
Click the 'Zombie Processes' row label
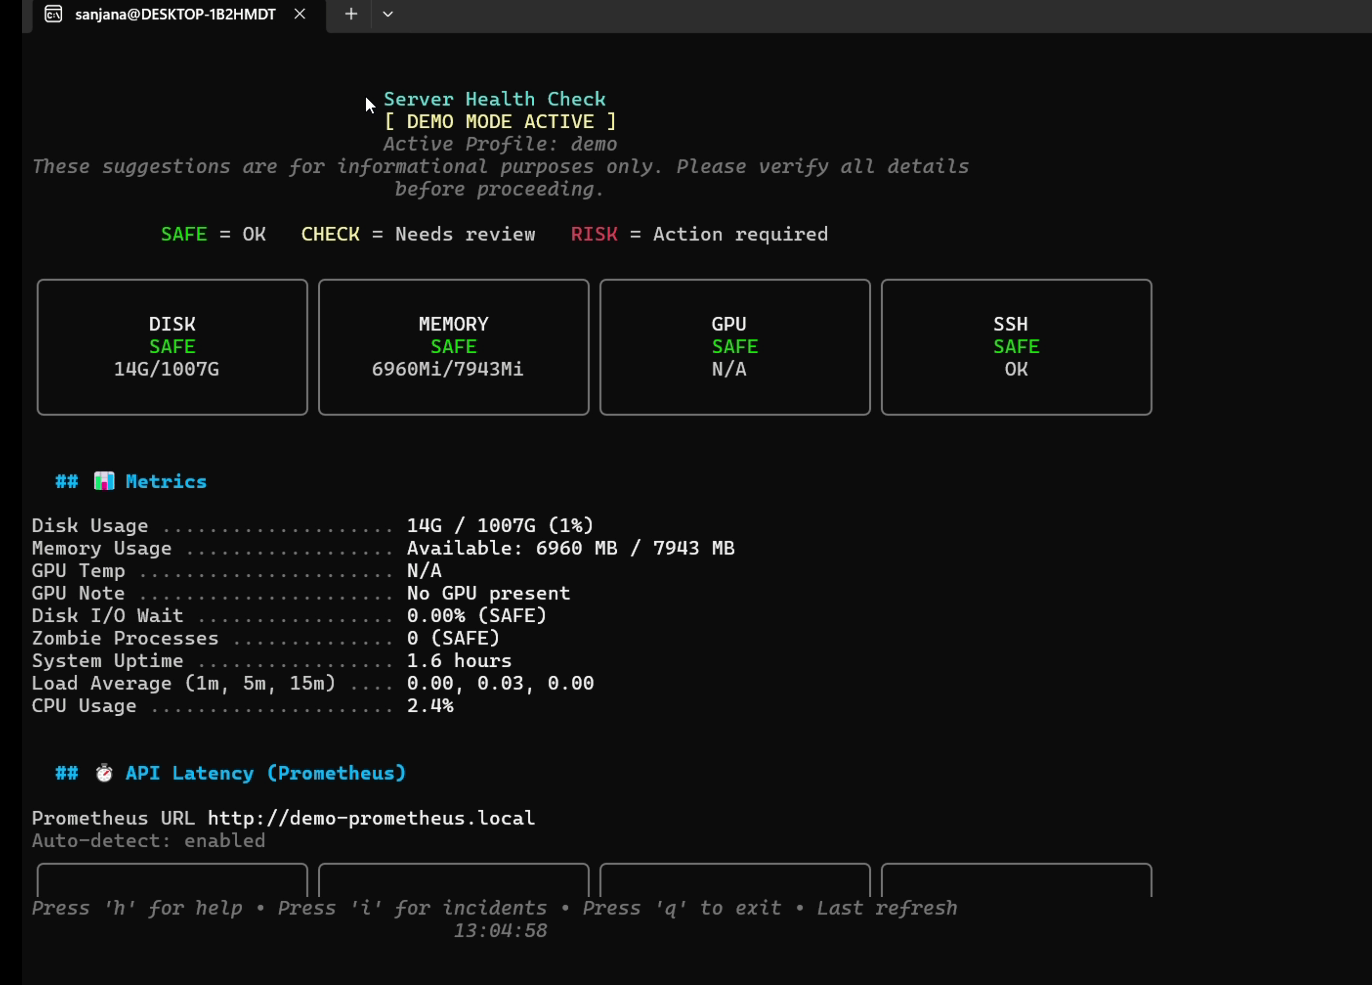(x=125, y=638)
